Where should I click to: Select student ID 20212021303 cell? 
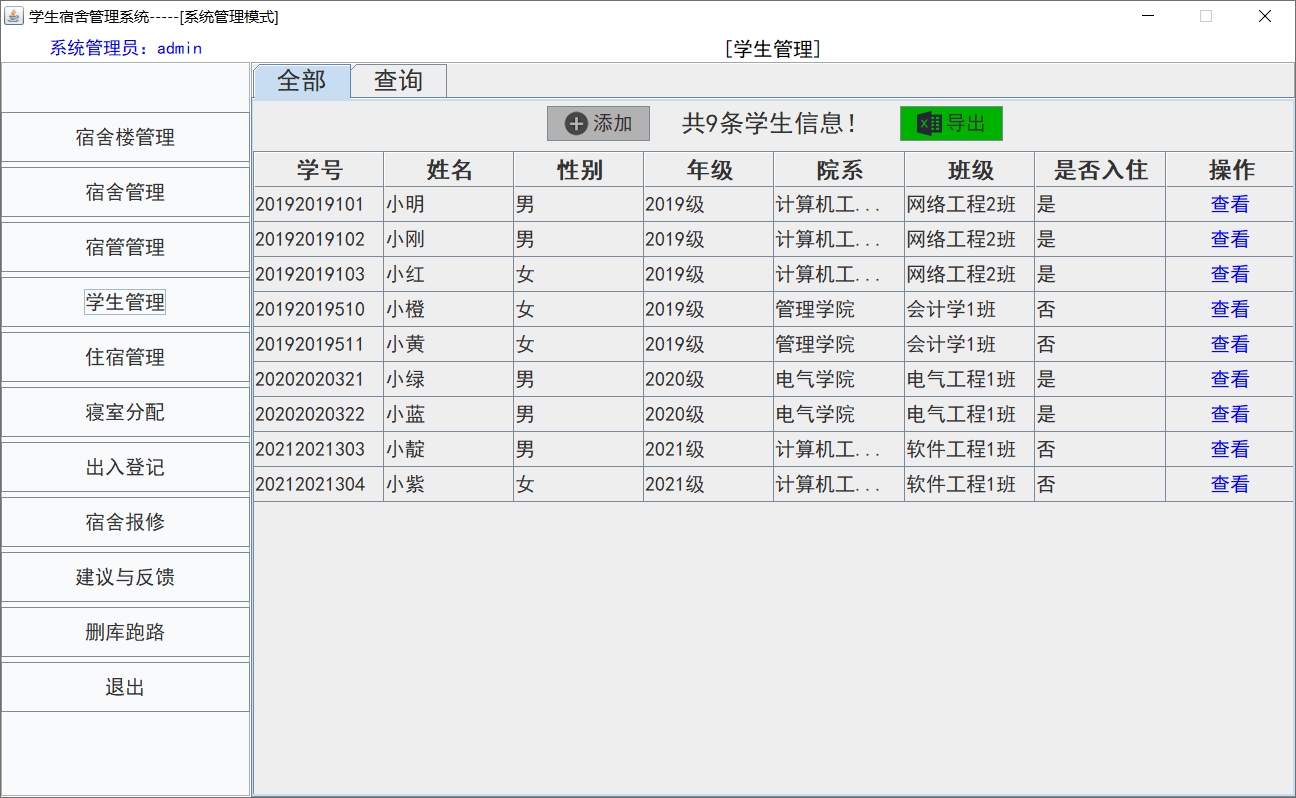pos(319,449)
